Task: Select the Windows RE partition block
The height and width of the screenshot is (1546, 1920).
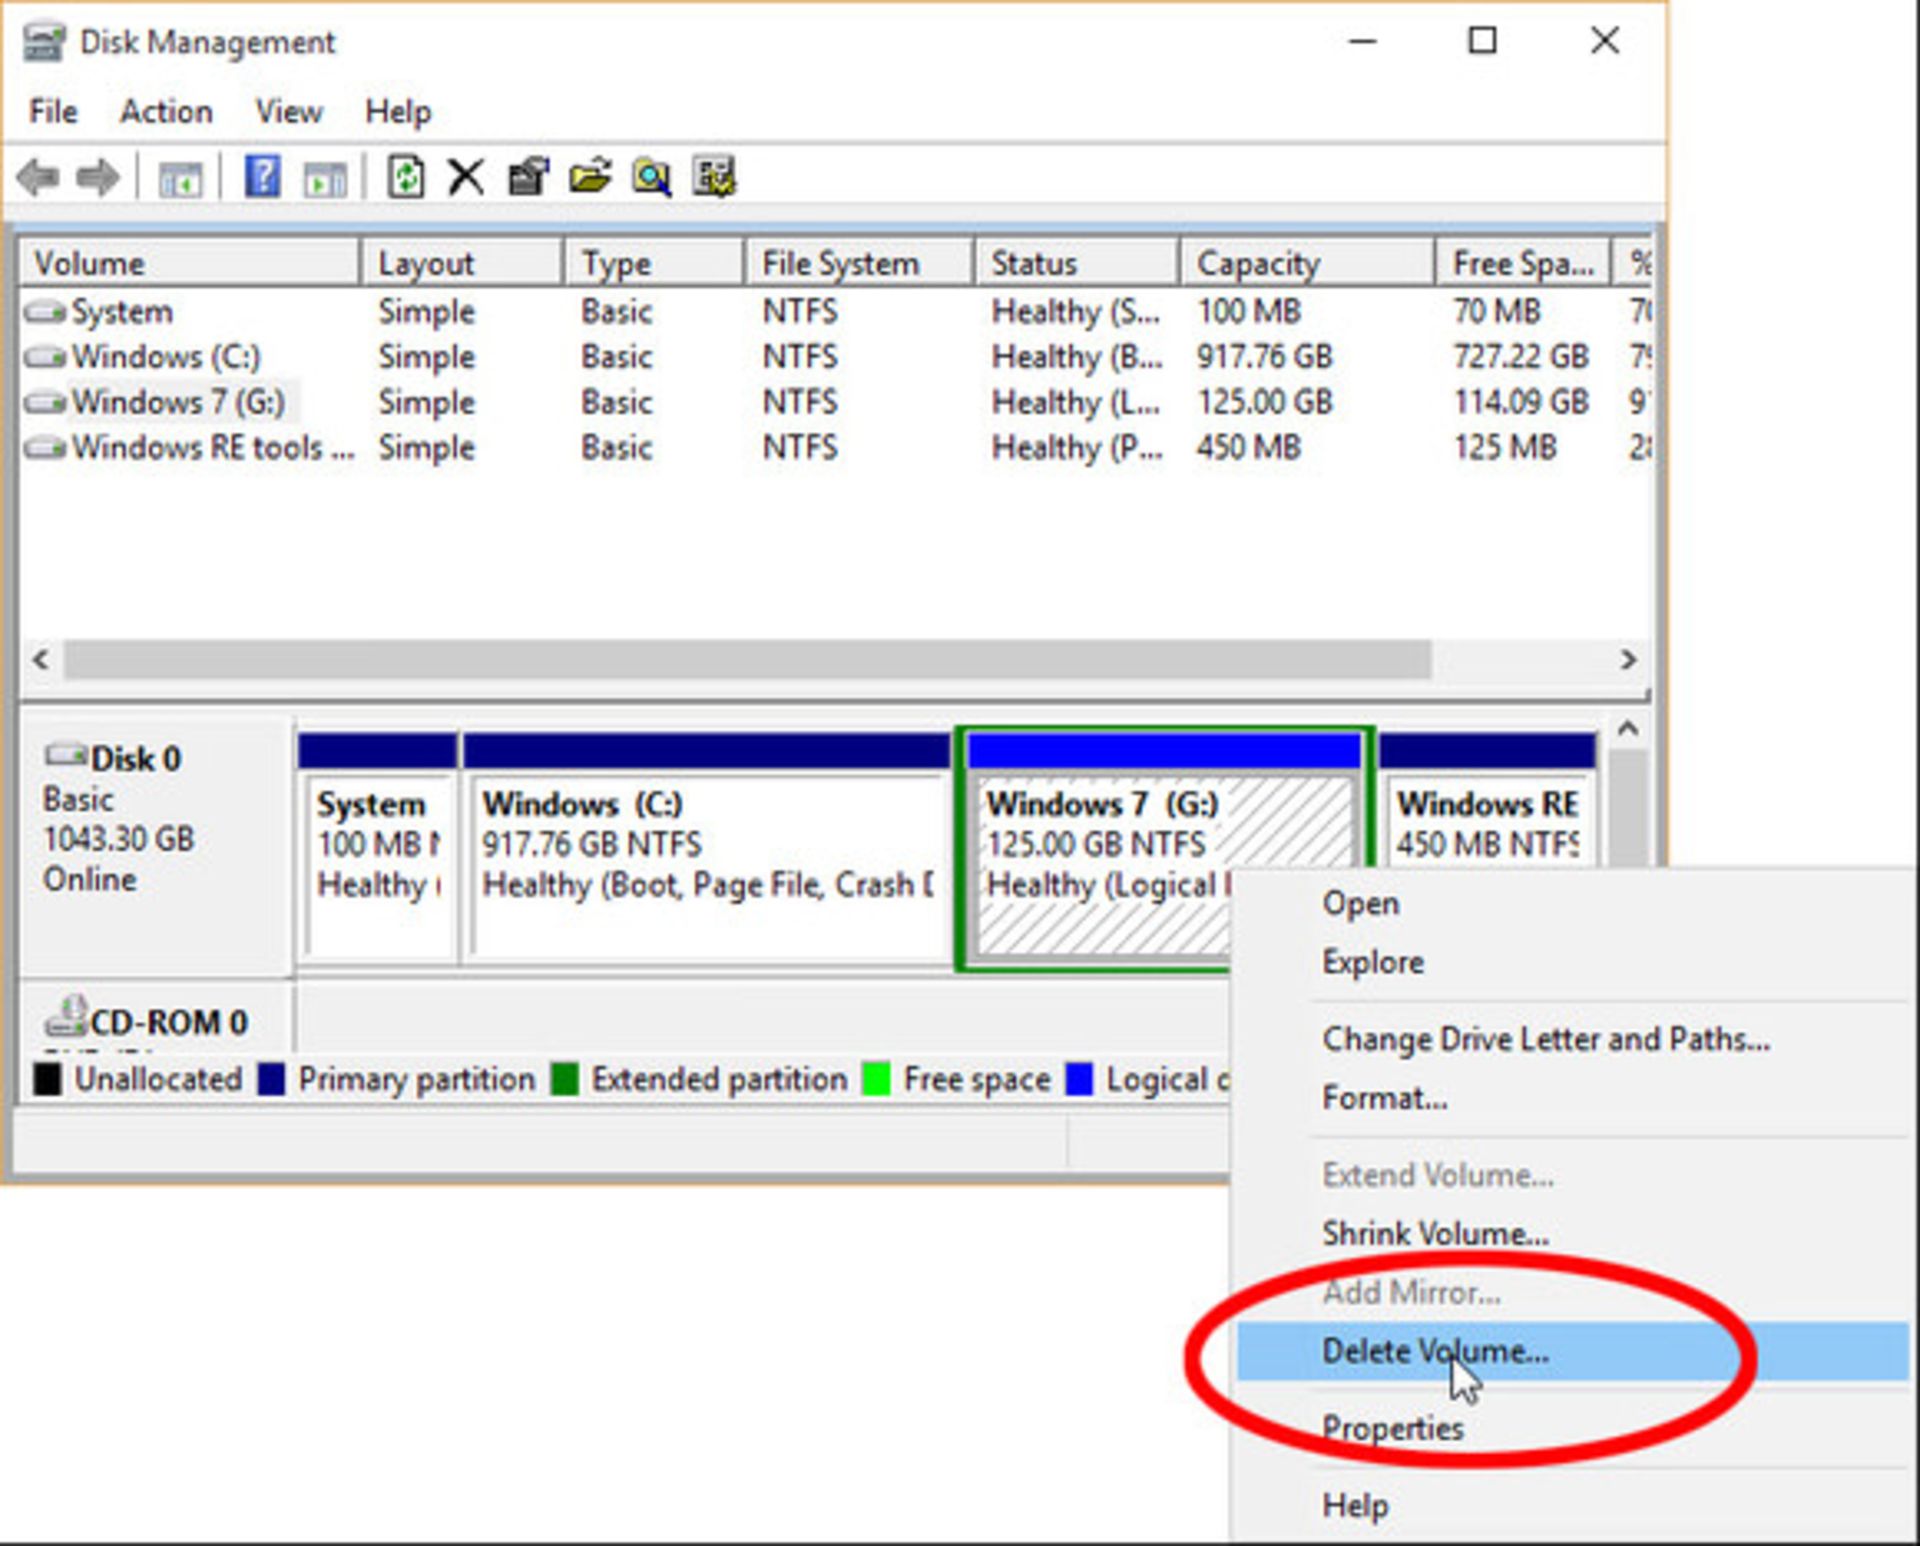Action: (1487, 800)
